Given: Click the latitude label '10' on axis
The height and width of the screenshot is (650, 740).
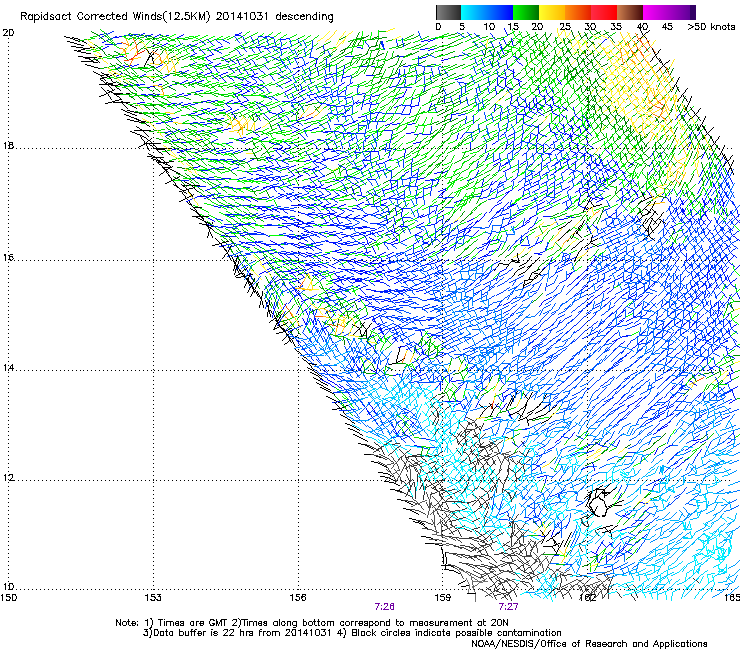Looking at the screenshot, I should 8,587.
